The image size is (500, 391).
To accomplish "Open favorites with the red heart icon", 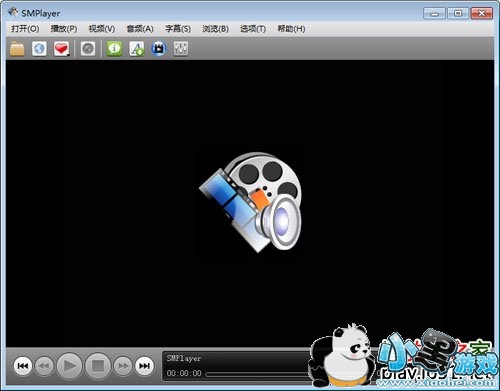I will 62,49.
